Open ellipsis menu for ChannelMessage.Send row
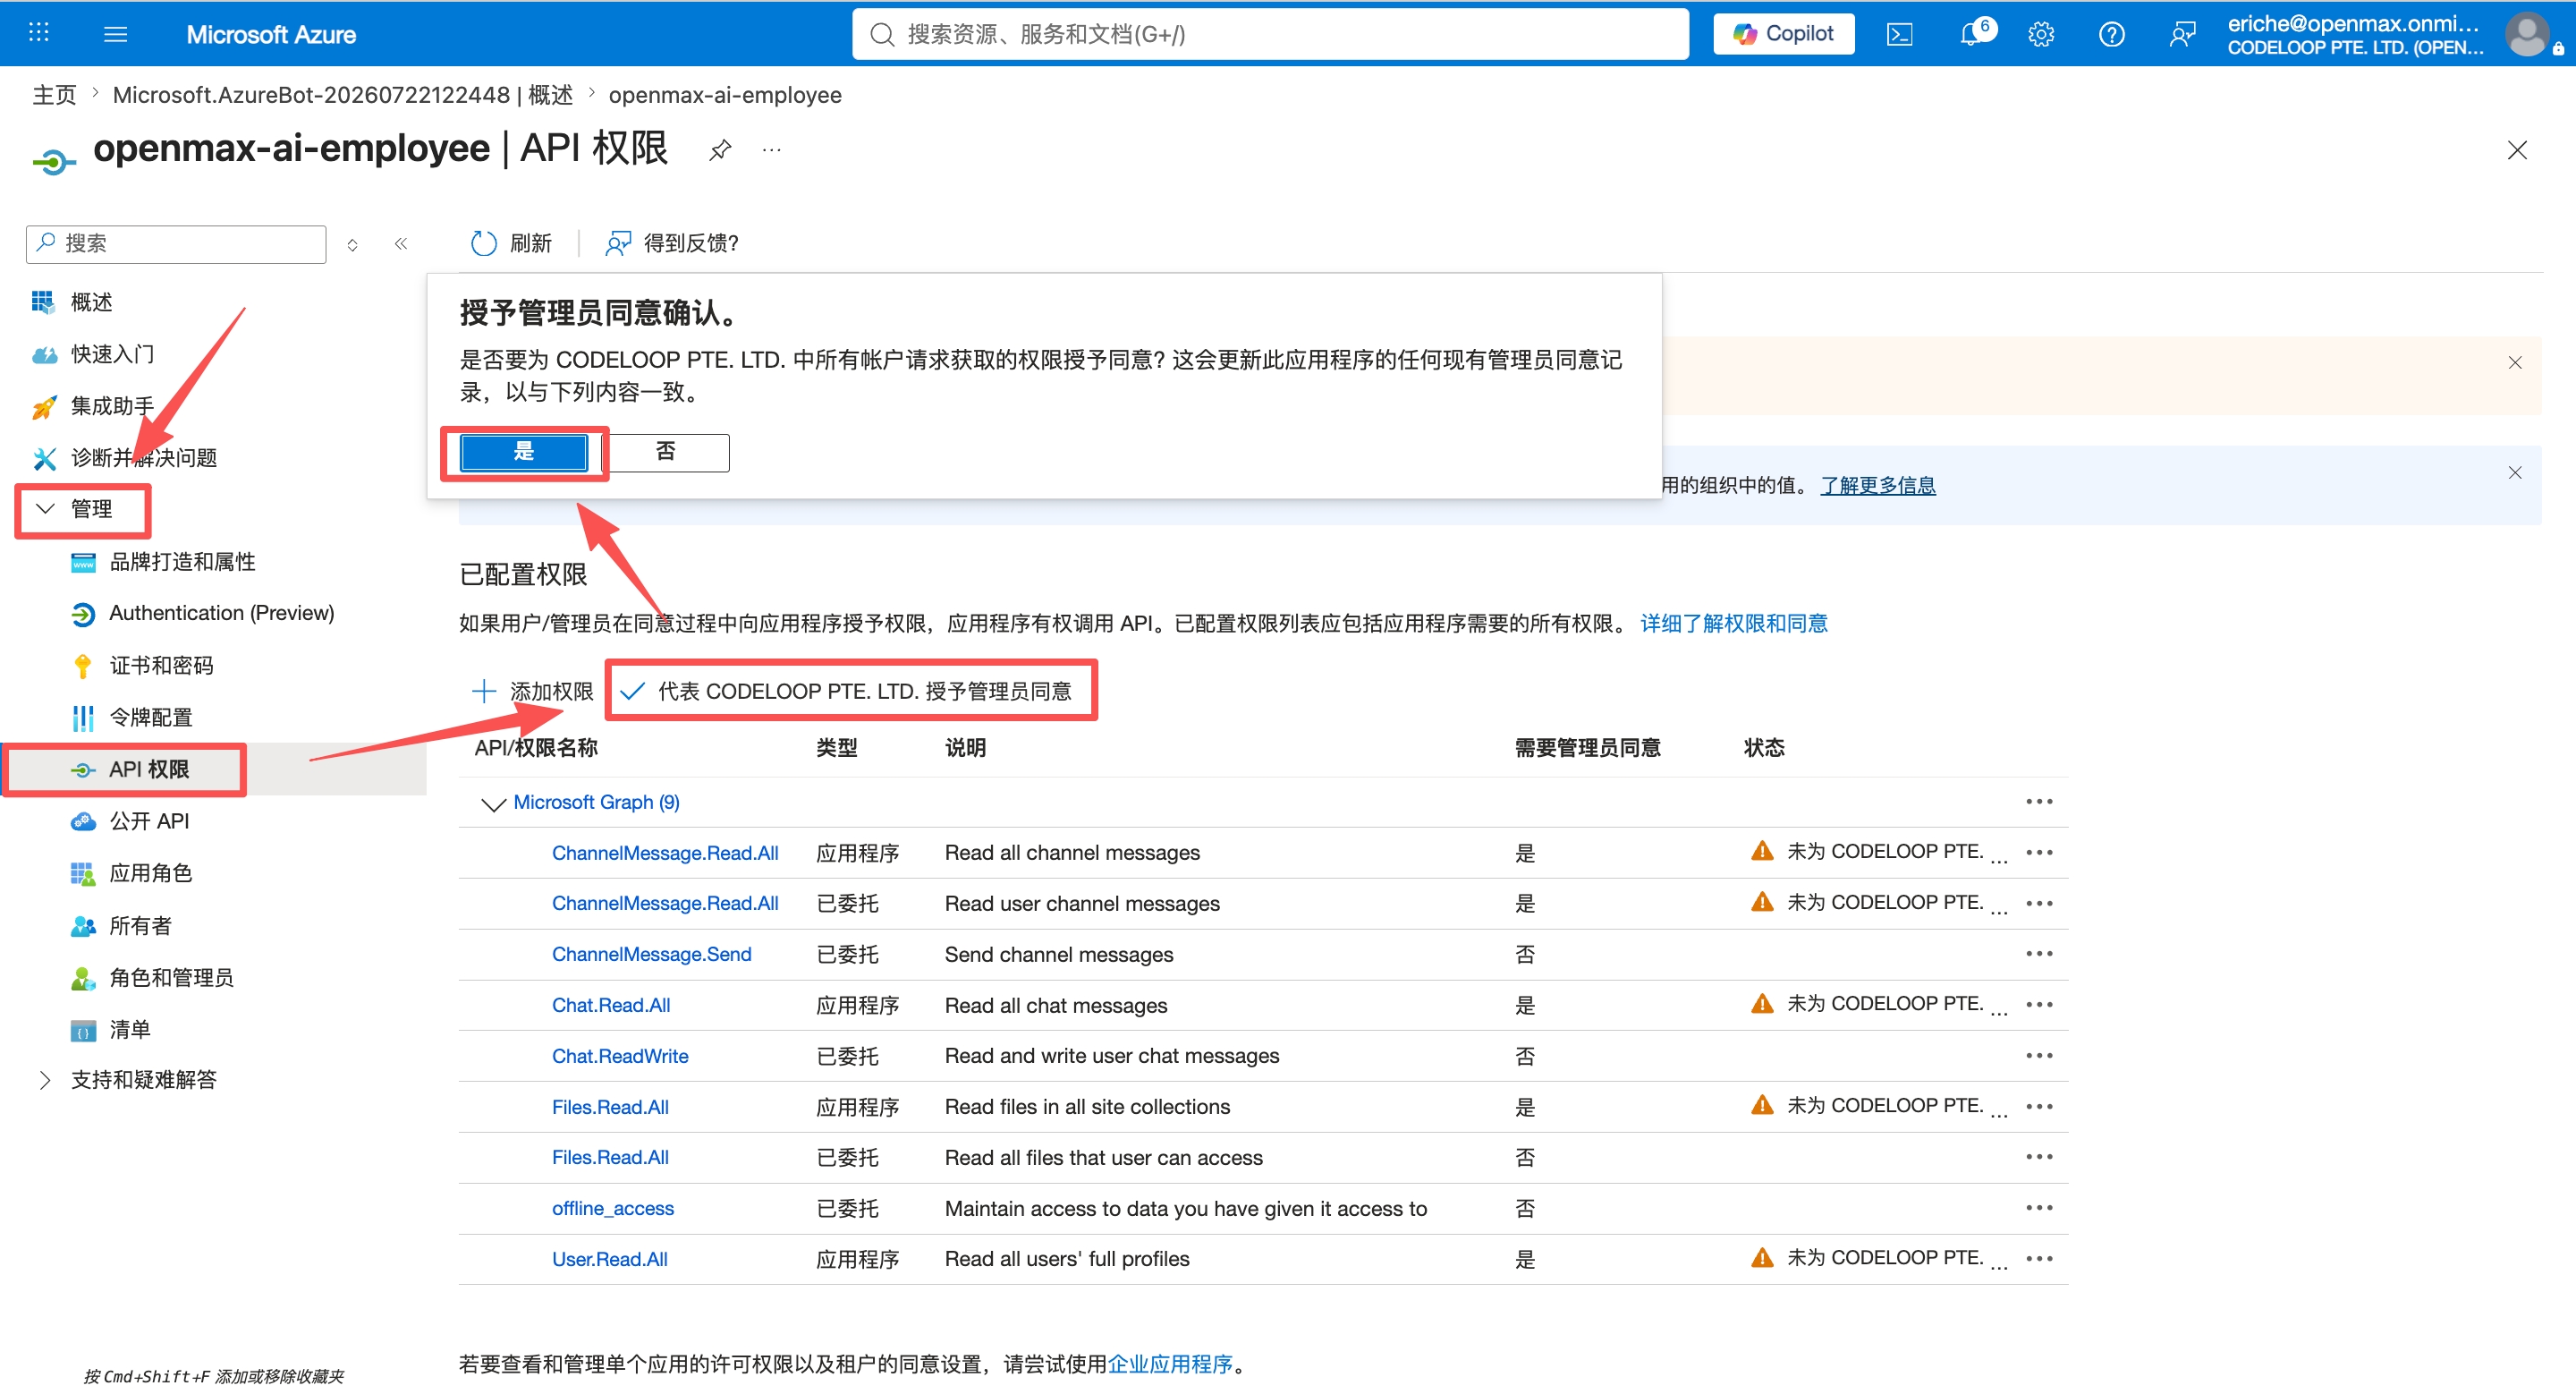This screenshot has height=1394, width=2576. tap(2039, 954)
